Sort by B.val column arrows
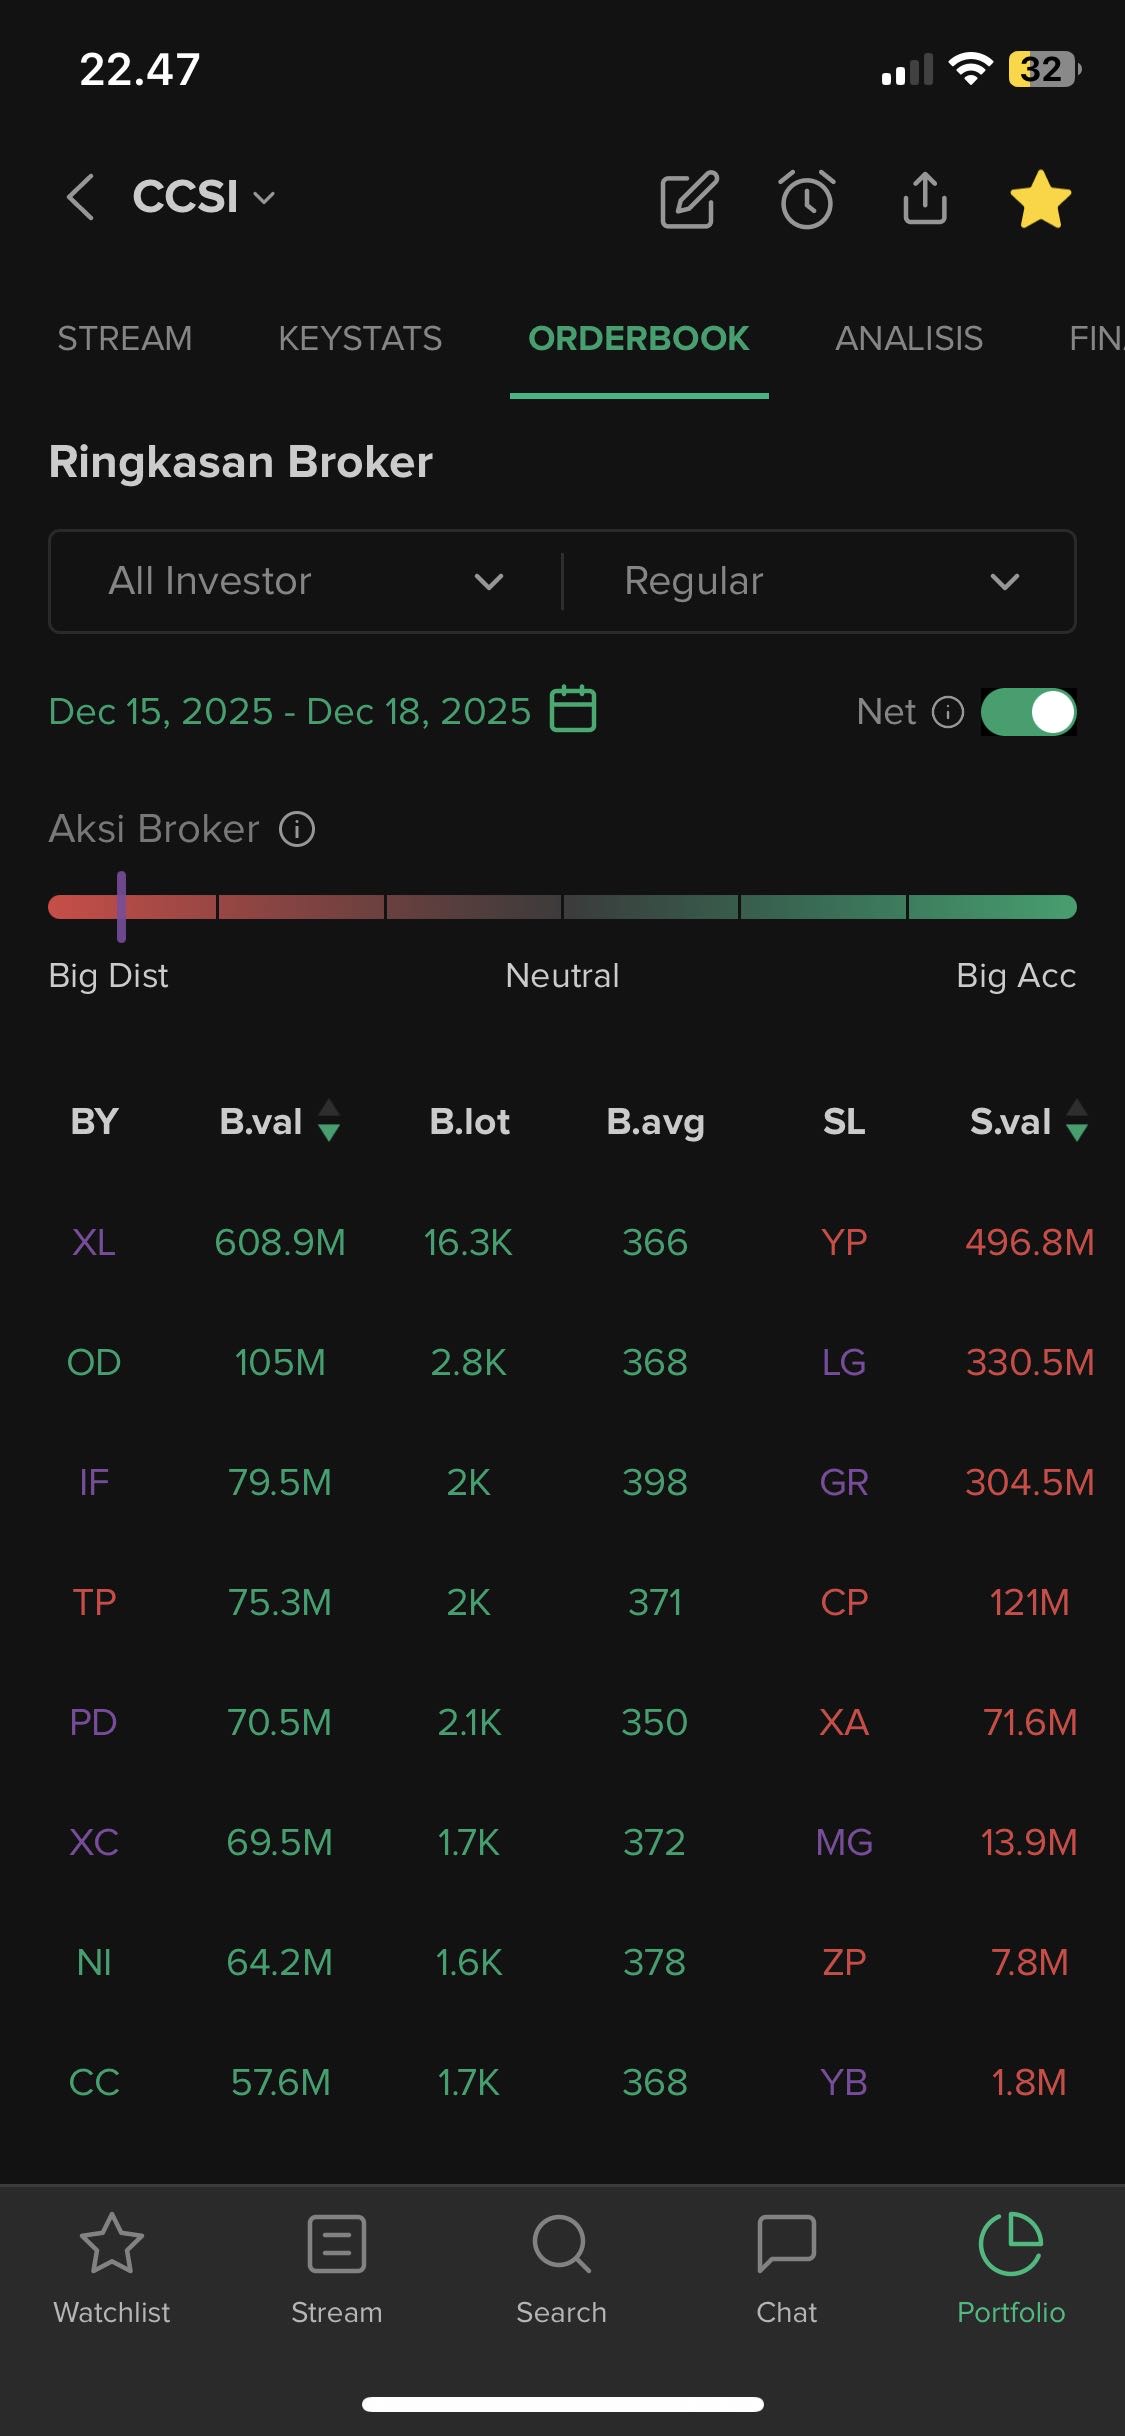This screenshot has width=1125, height=2436. pos(329,1120)
